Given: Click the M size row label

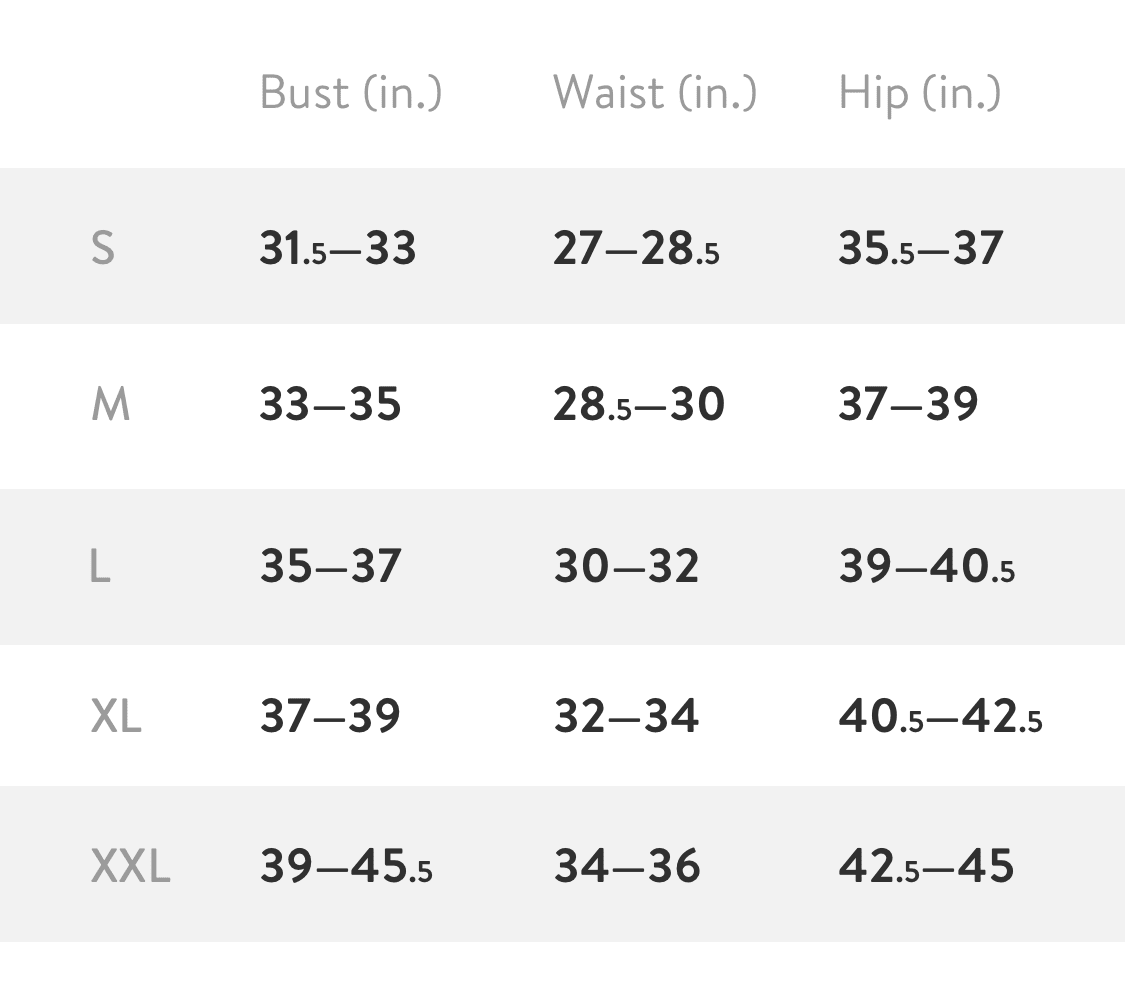Looking at the screenshot, I should click(x=110, y=405).
